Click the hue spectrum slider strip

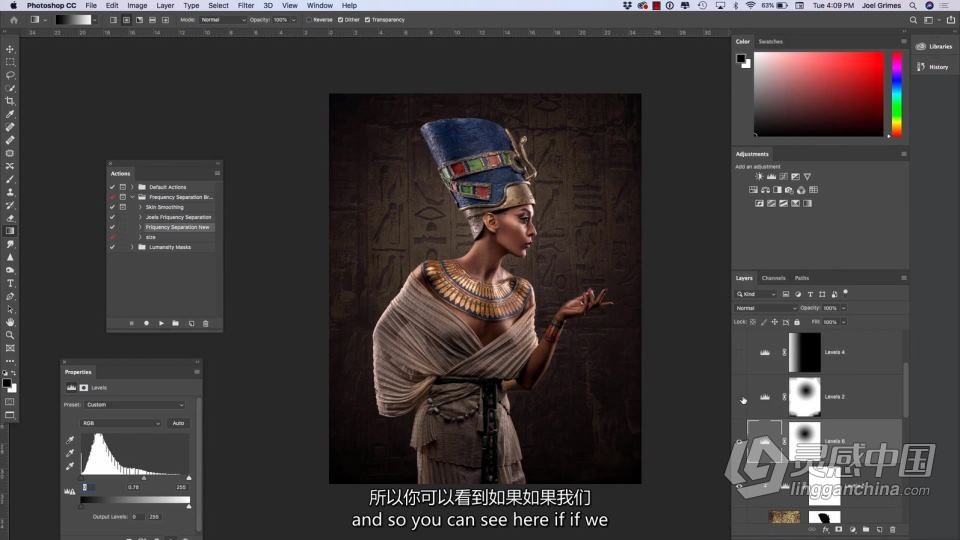[x=896, y=94]
